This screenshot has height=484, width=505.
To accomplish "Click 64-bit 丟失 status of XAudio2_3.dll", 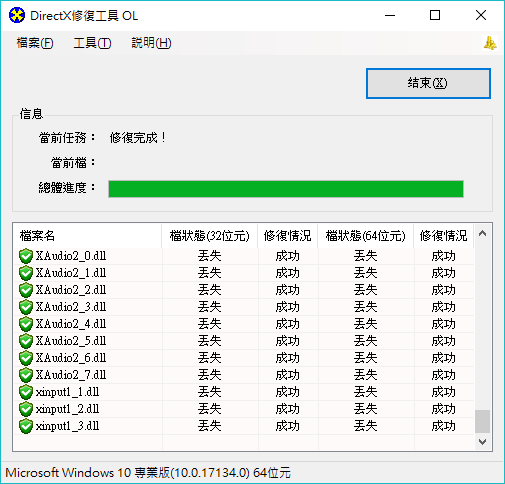I will pos(366,307).
